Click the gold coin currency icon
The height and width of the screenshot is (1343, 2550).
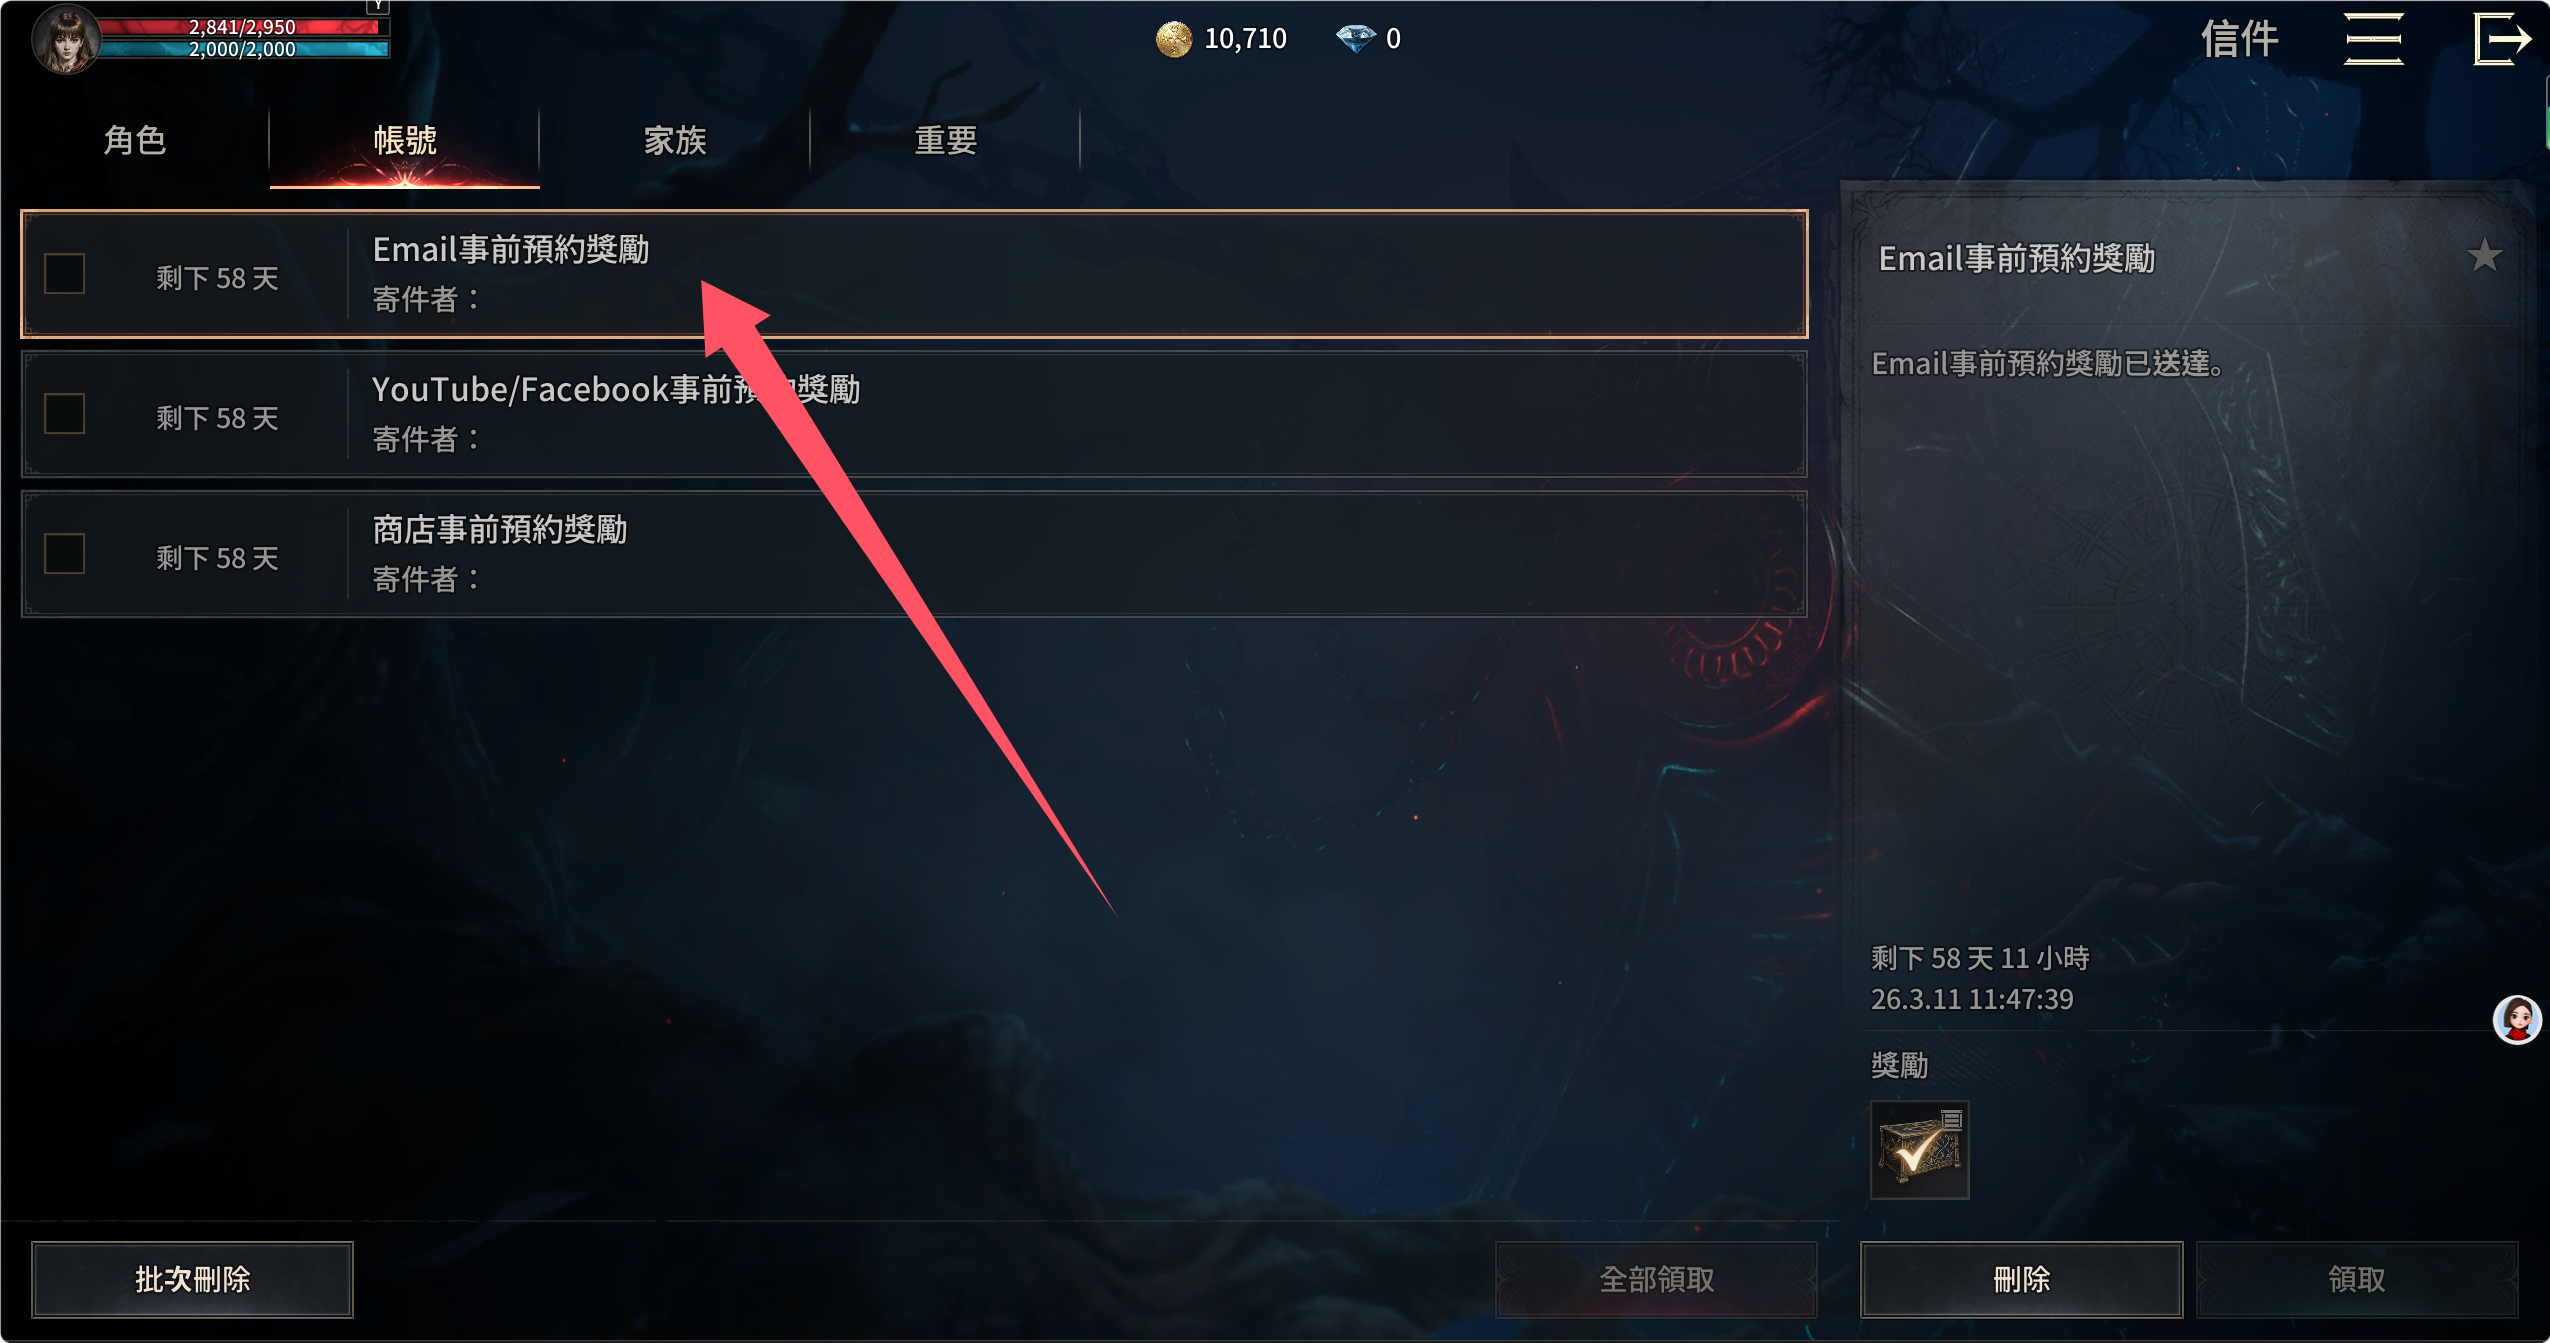click(x=1173, y=39)
